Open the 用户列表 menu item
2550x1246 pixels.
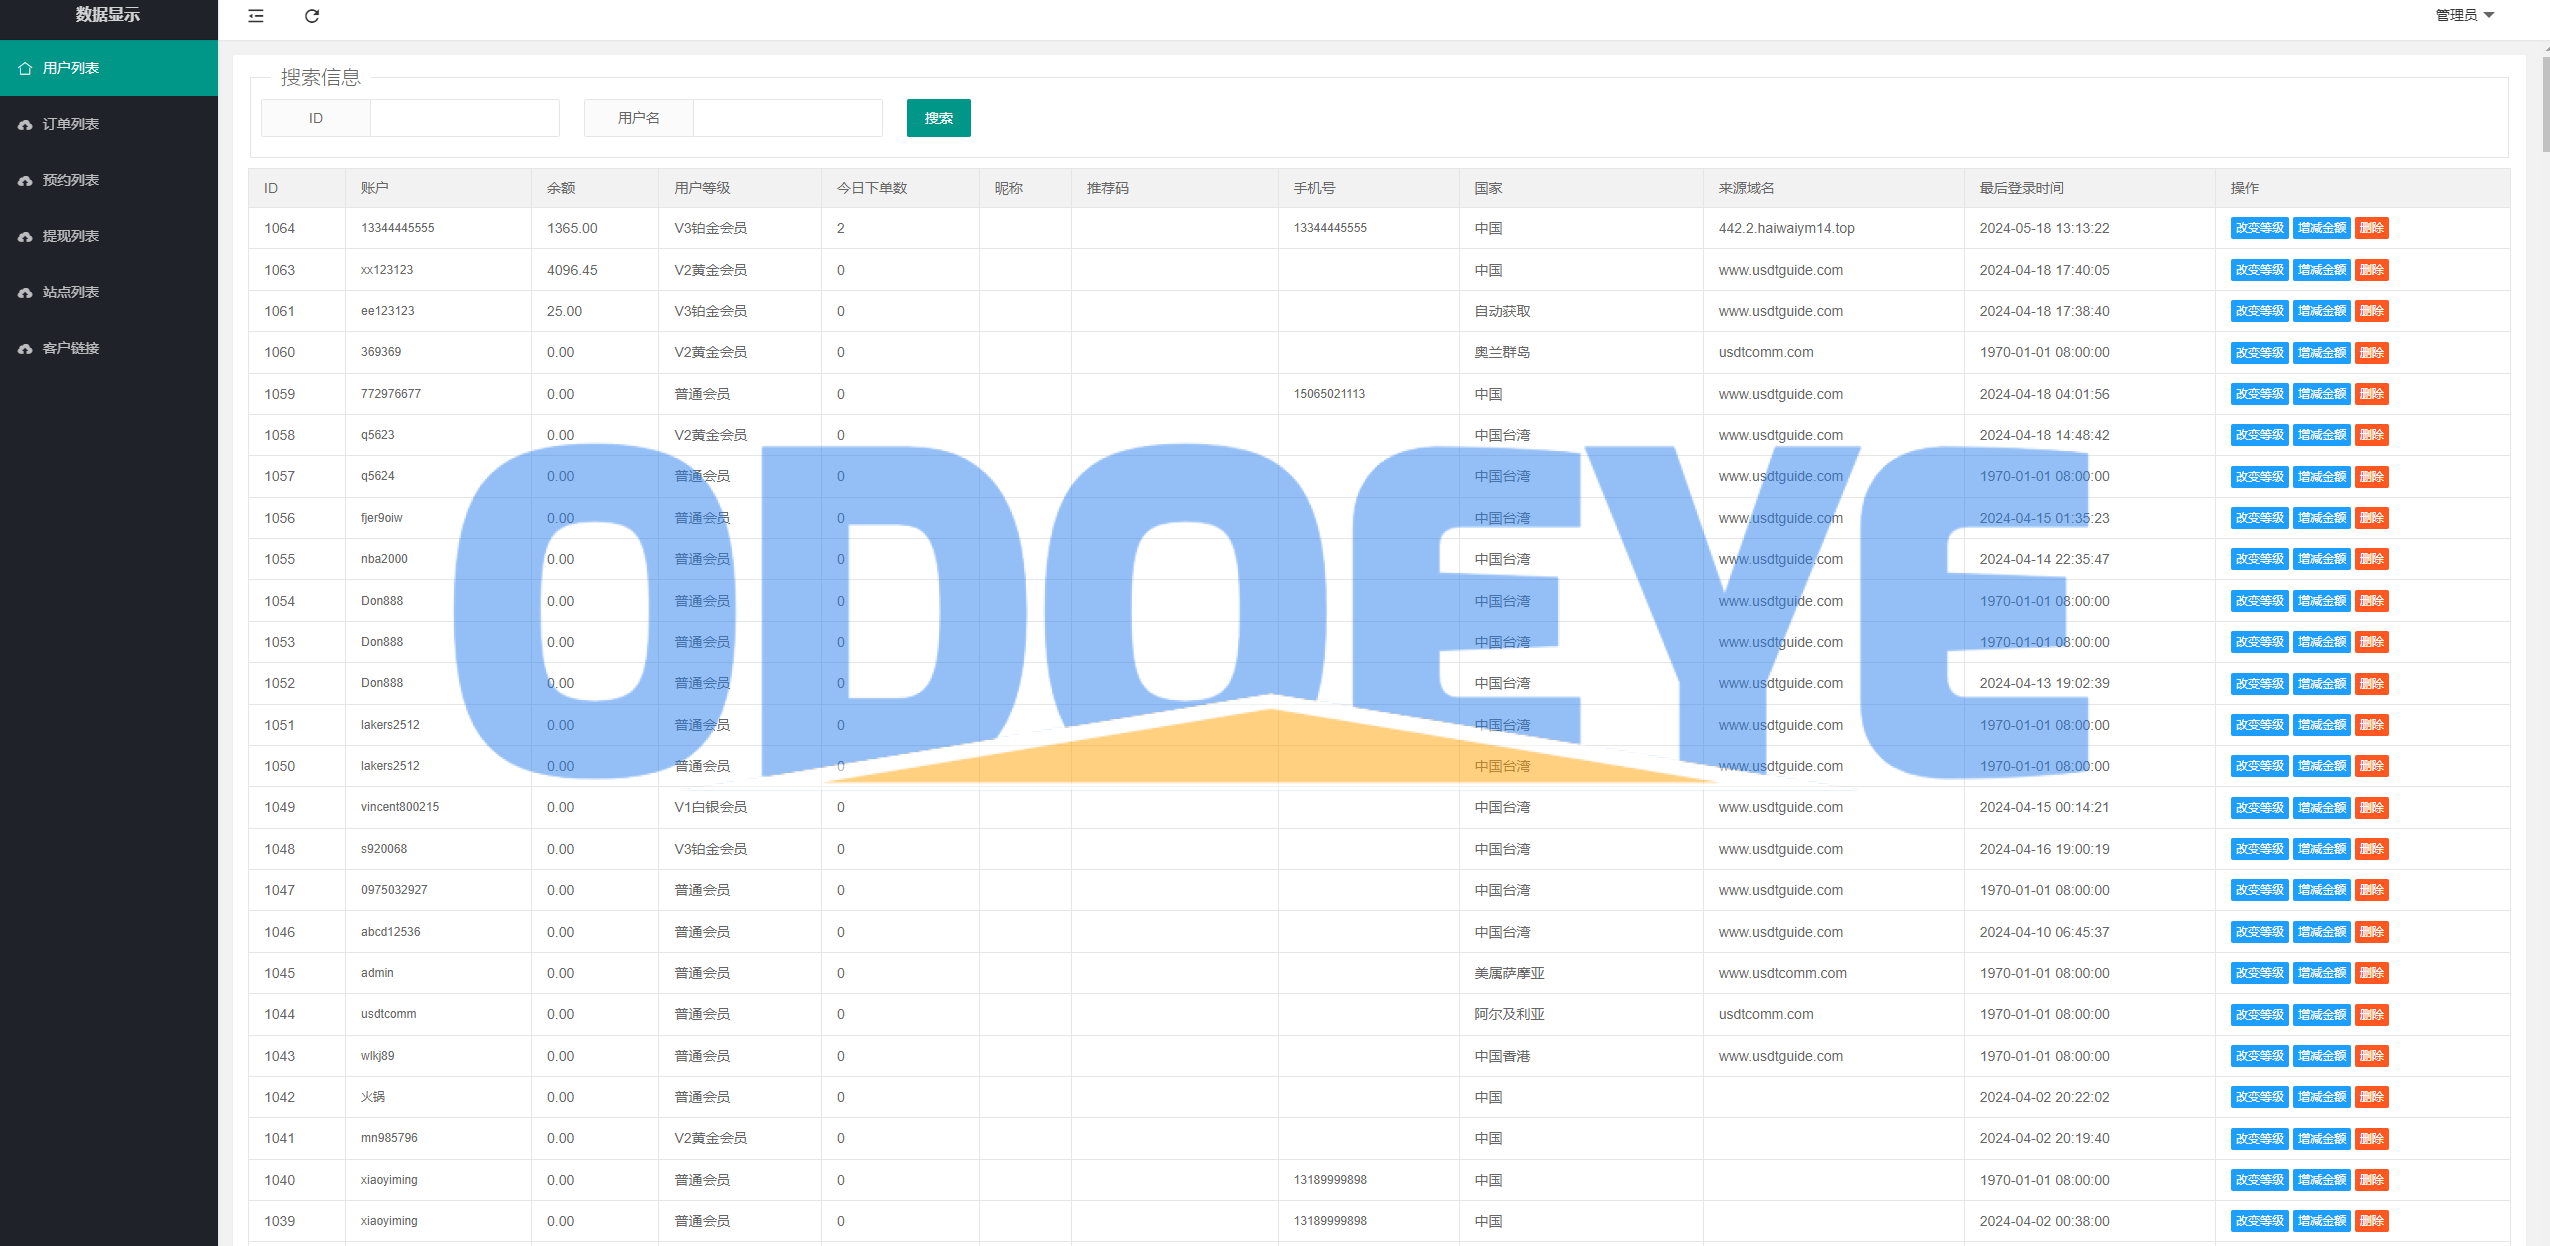pyautogui.click(x=109, y=68)
